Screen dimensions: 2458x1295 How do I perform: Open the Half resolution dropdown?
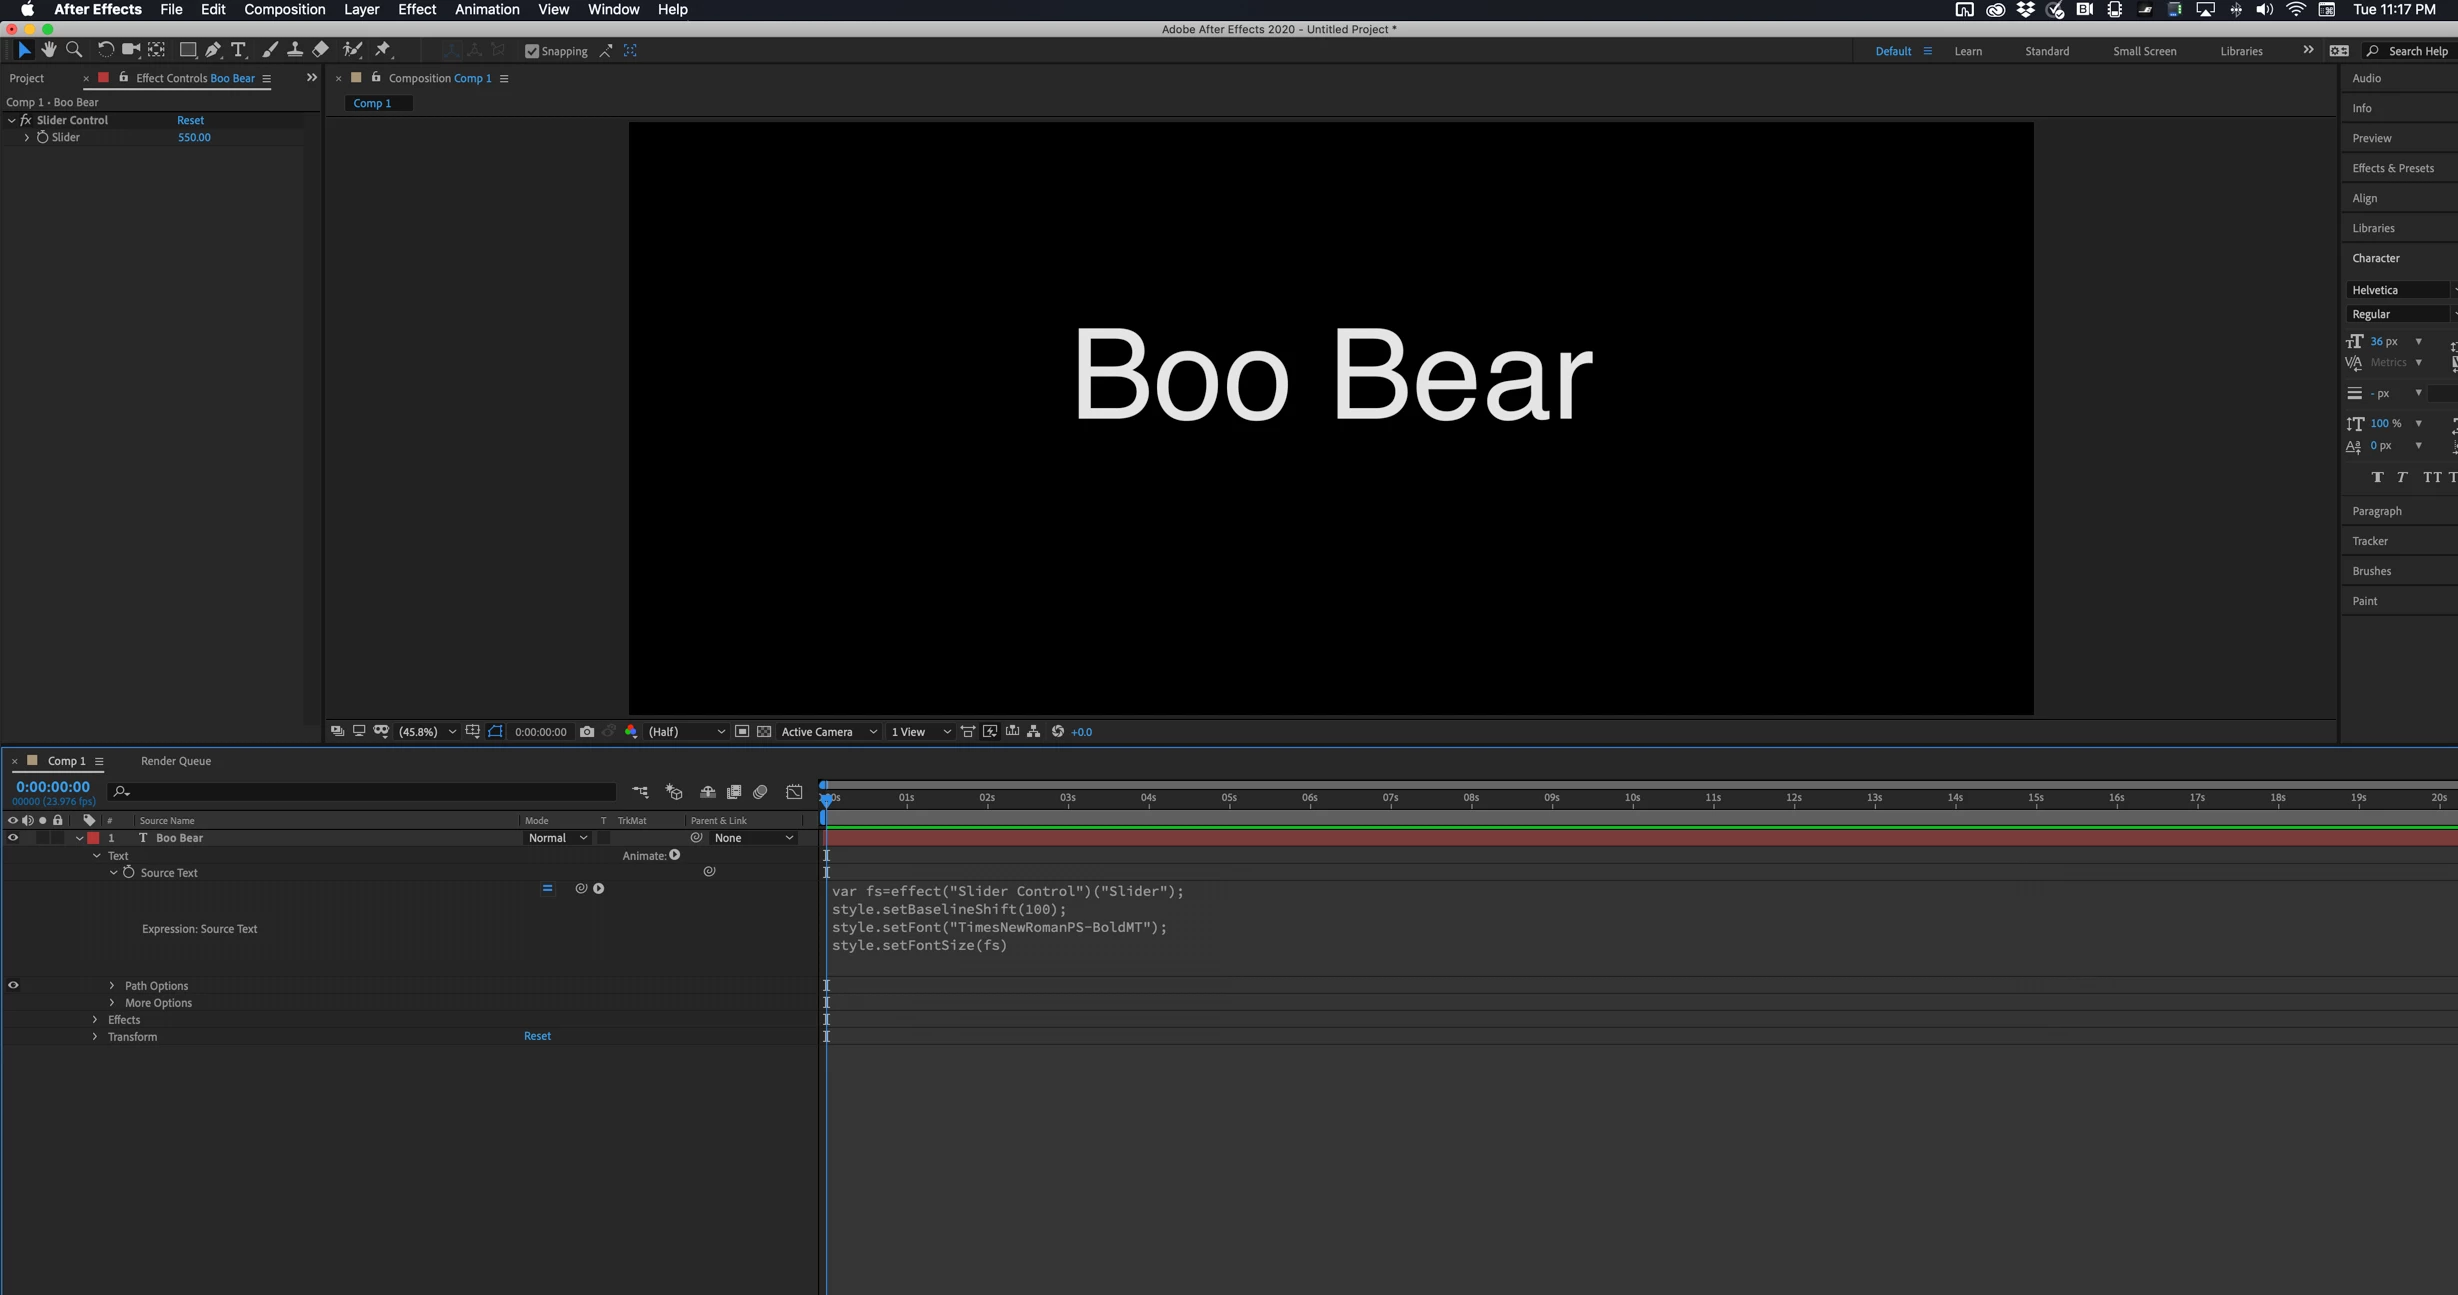(686, 732)
